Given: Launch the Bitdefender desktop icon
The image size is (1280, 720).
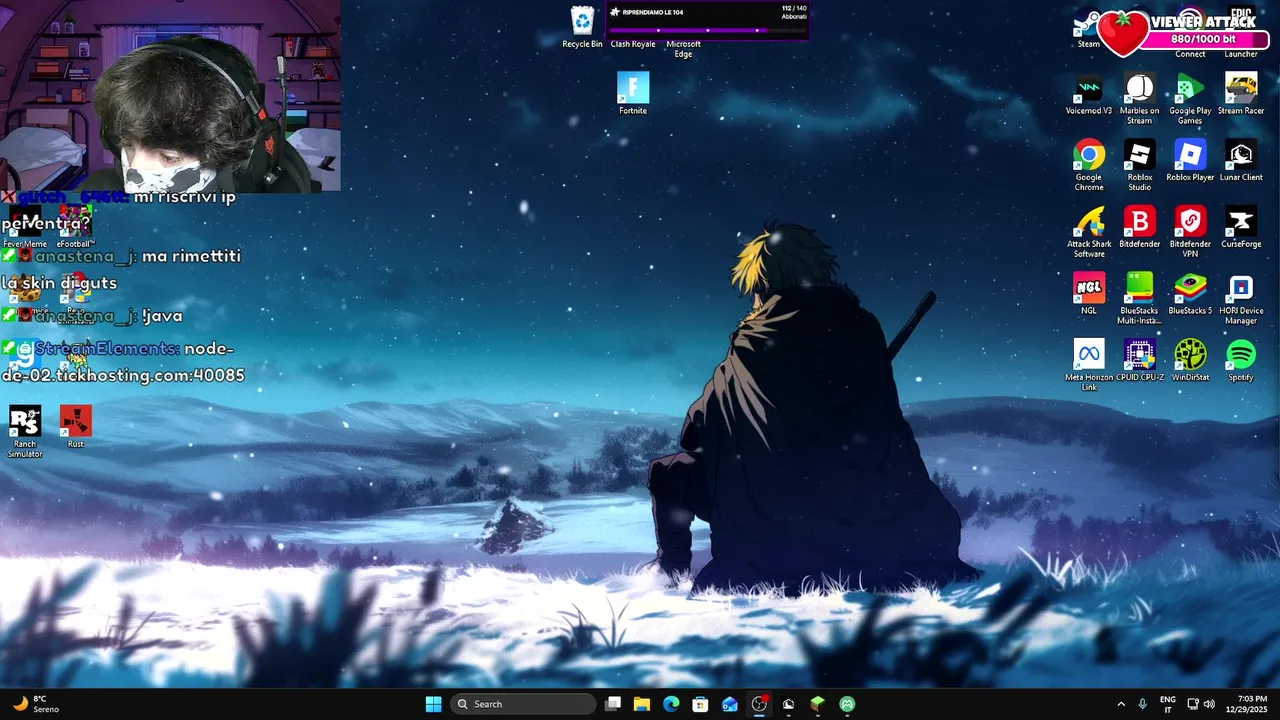Looking at the screenshot, I should click(x=1139, y=227).
